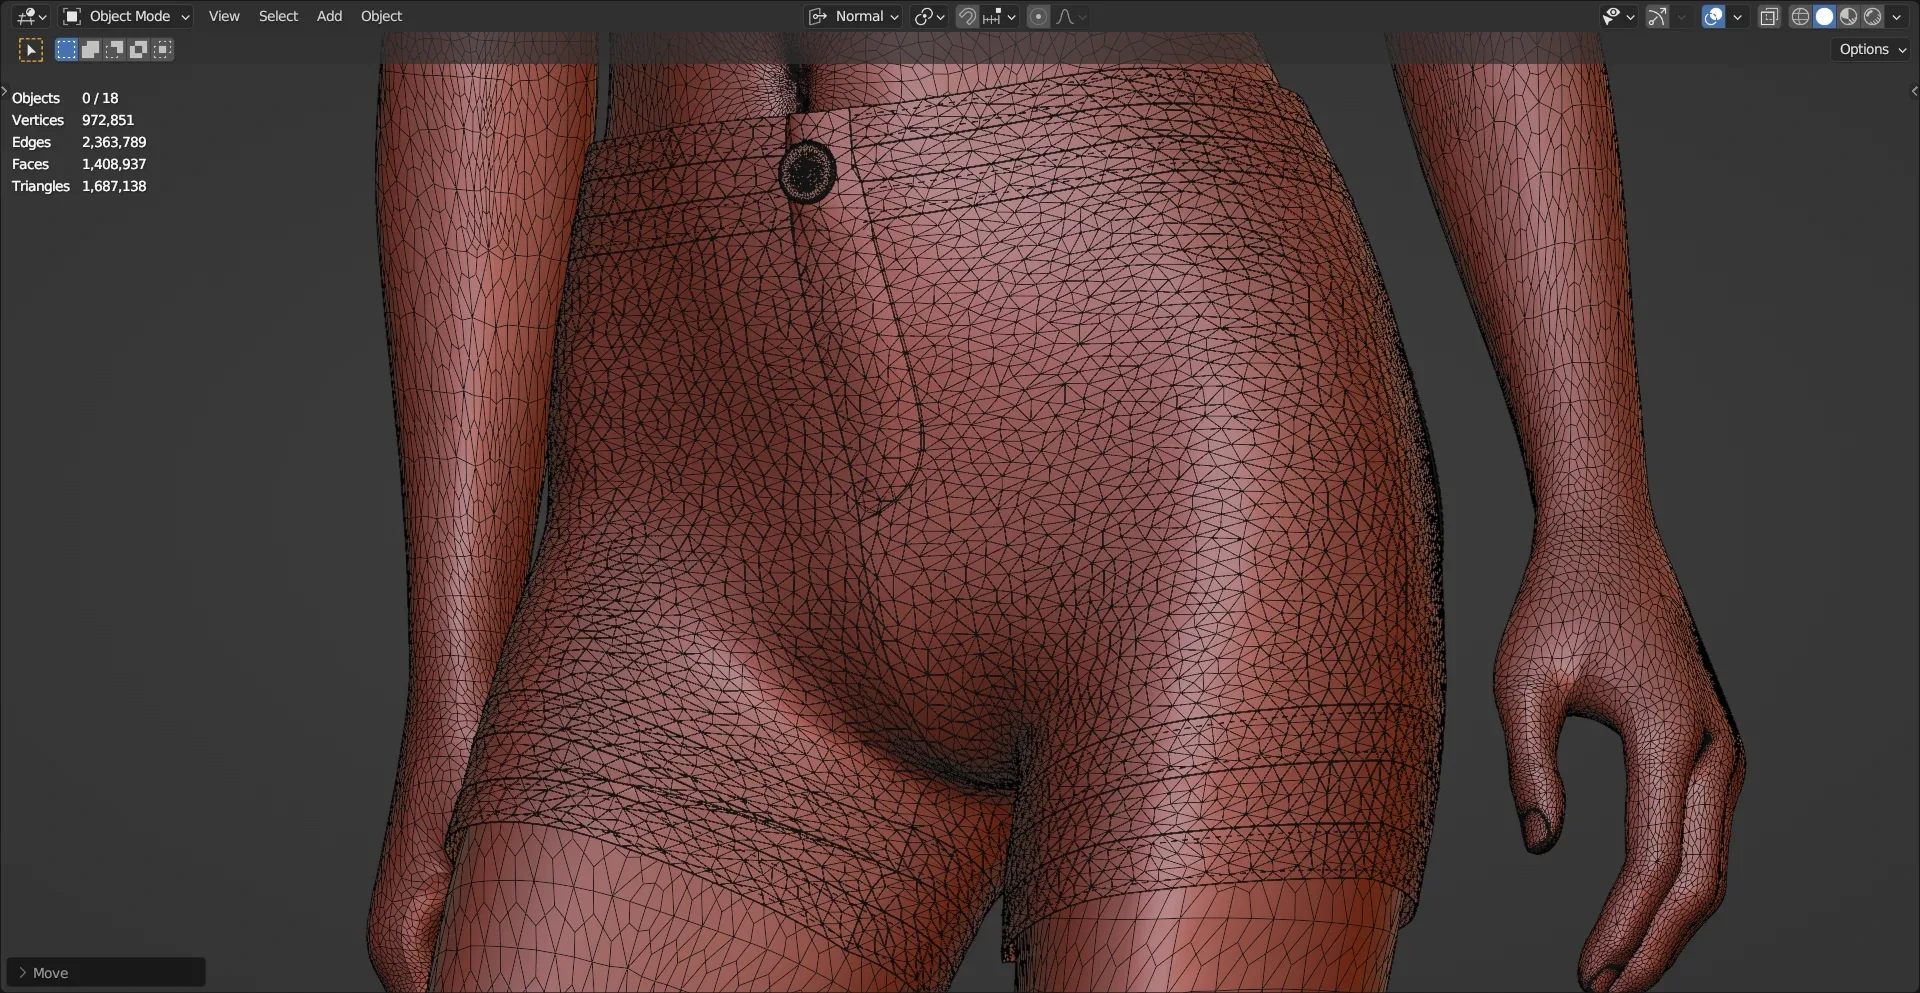Switch to Wireframe viewport shading
1920x993 pixels.
[1800, 16]
